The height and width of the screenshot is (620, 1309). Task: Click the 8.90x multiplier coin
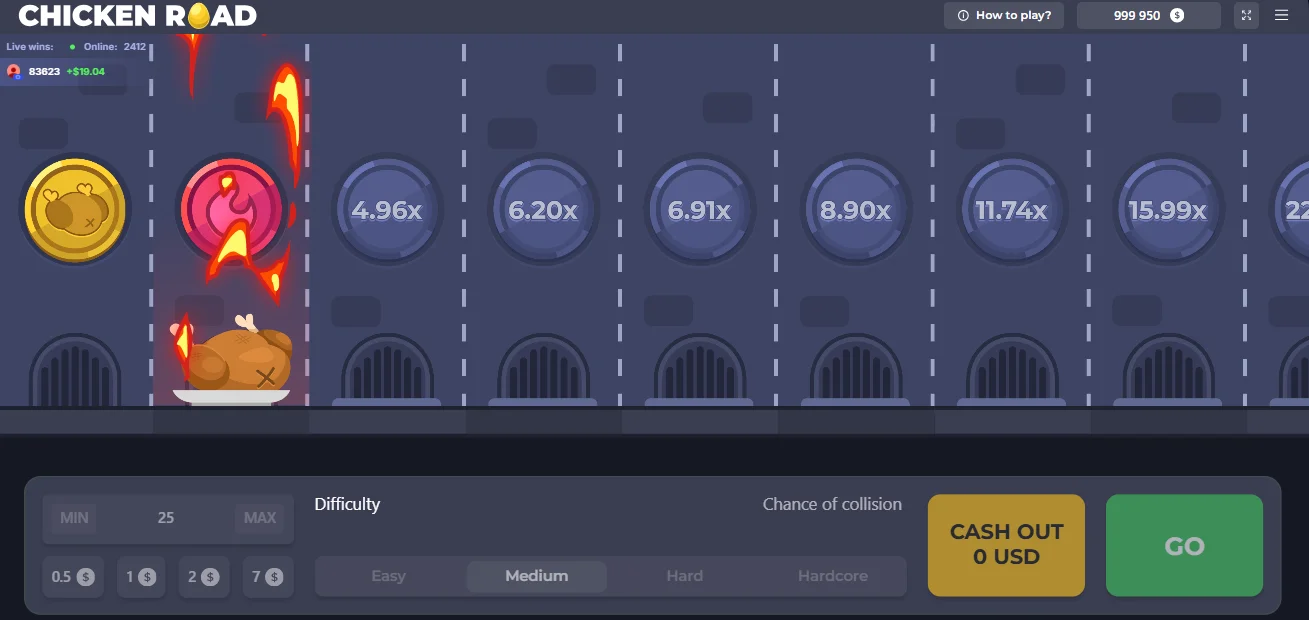tap(855, 210)
